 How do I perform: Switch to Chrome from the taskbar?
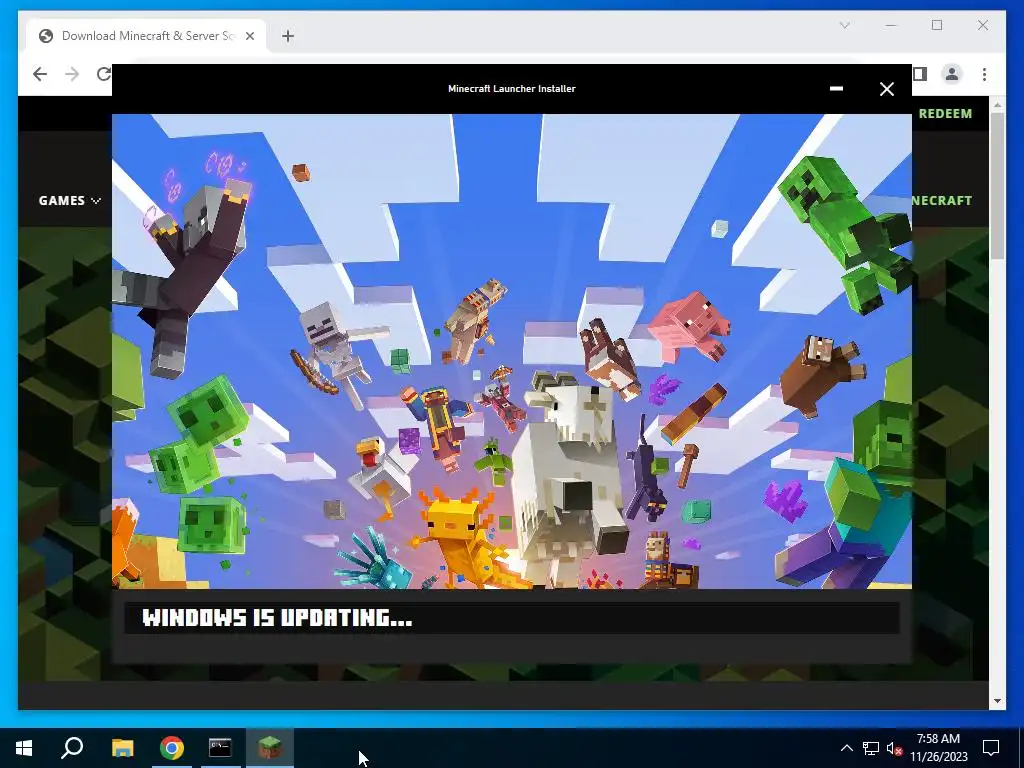point(172,748)
